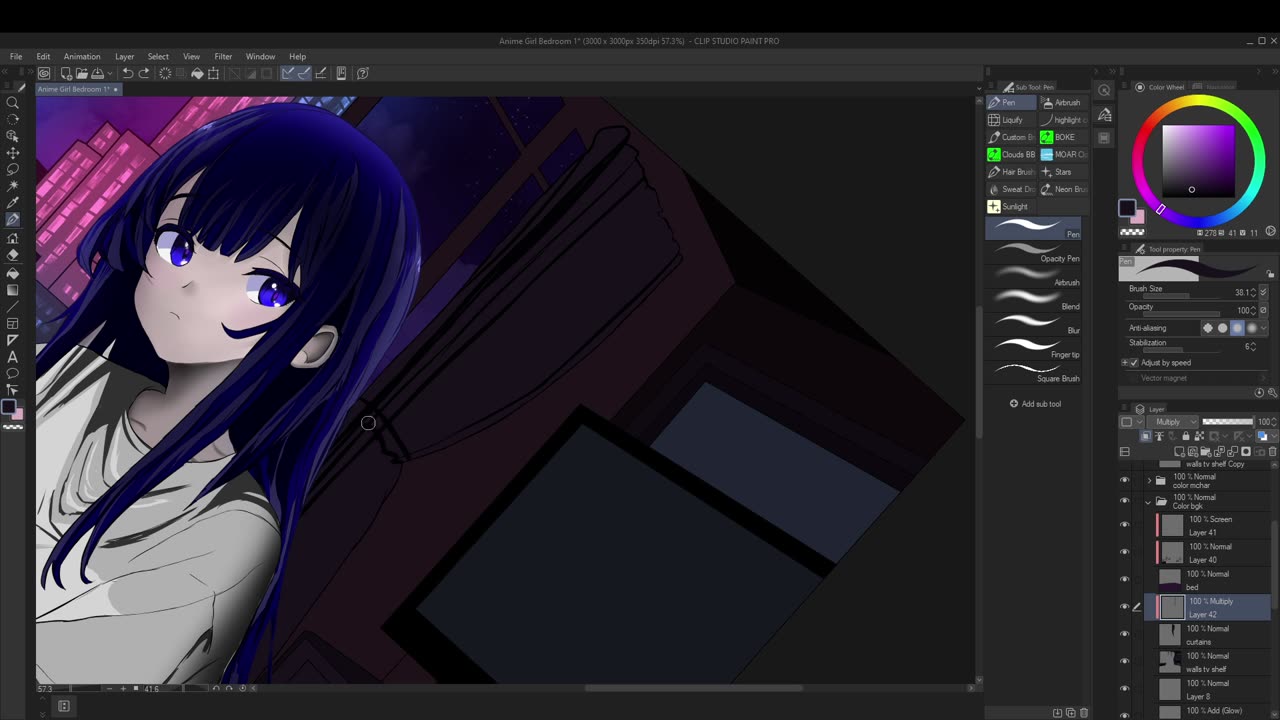Choose the Stars sub tool group
This screenshot has width=1280, height=720.
(1061, 172)
